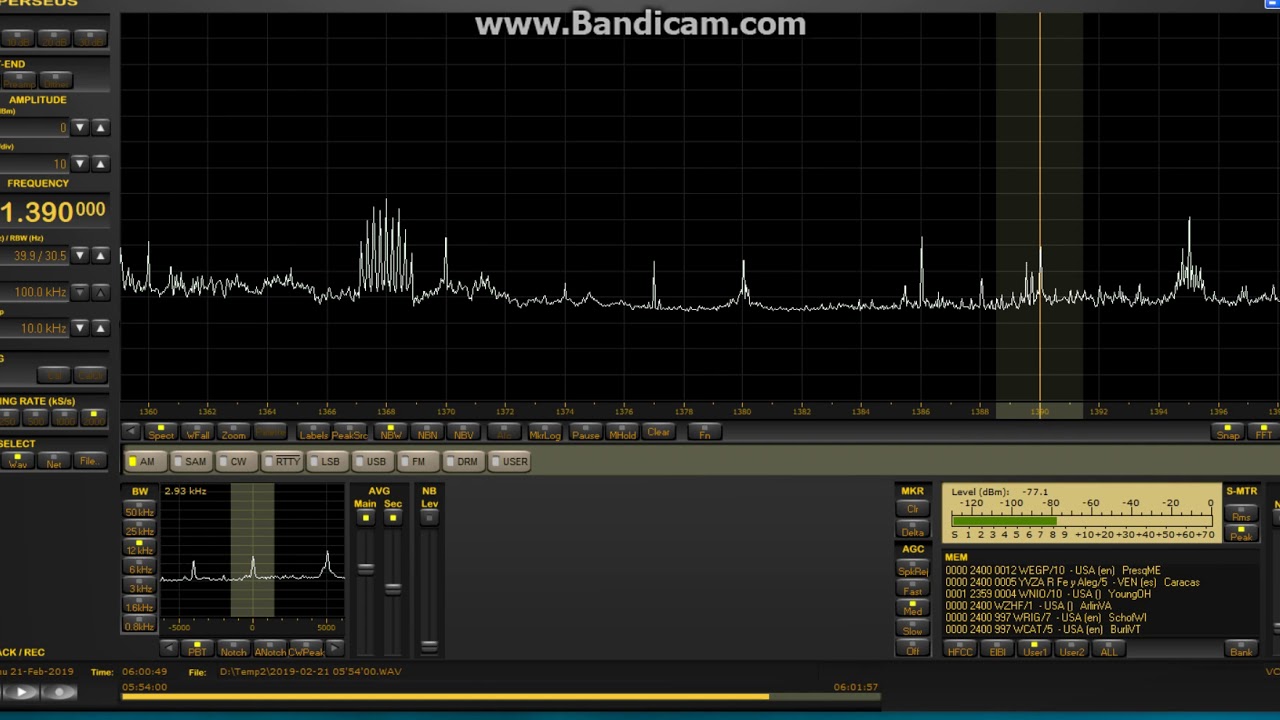Select USB demodulation mode
Viewport: 1280px width, 720px height.
[x=371, y=461]
